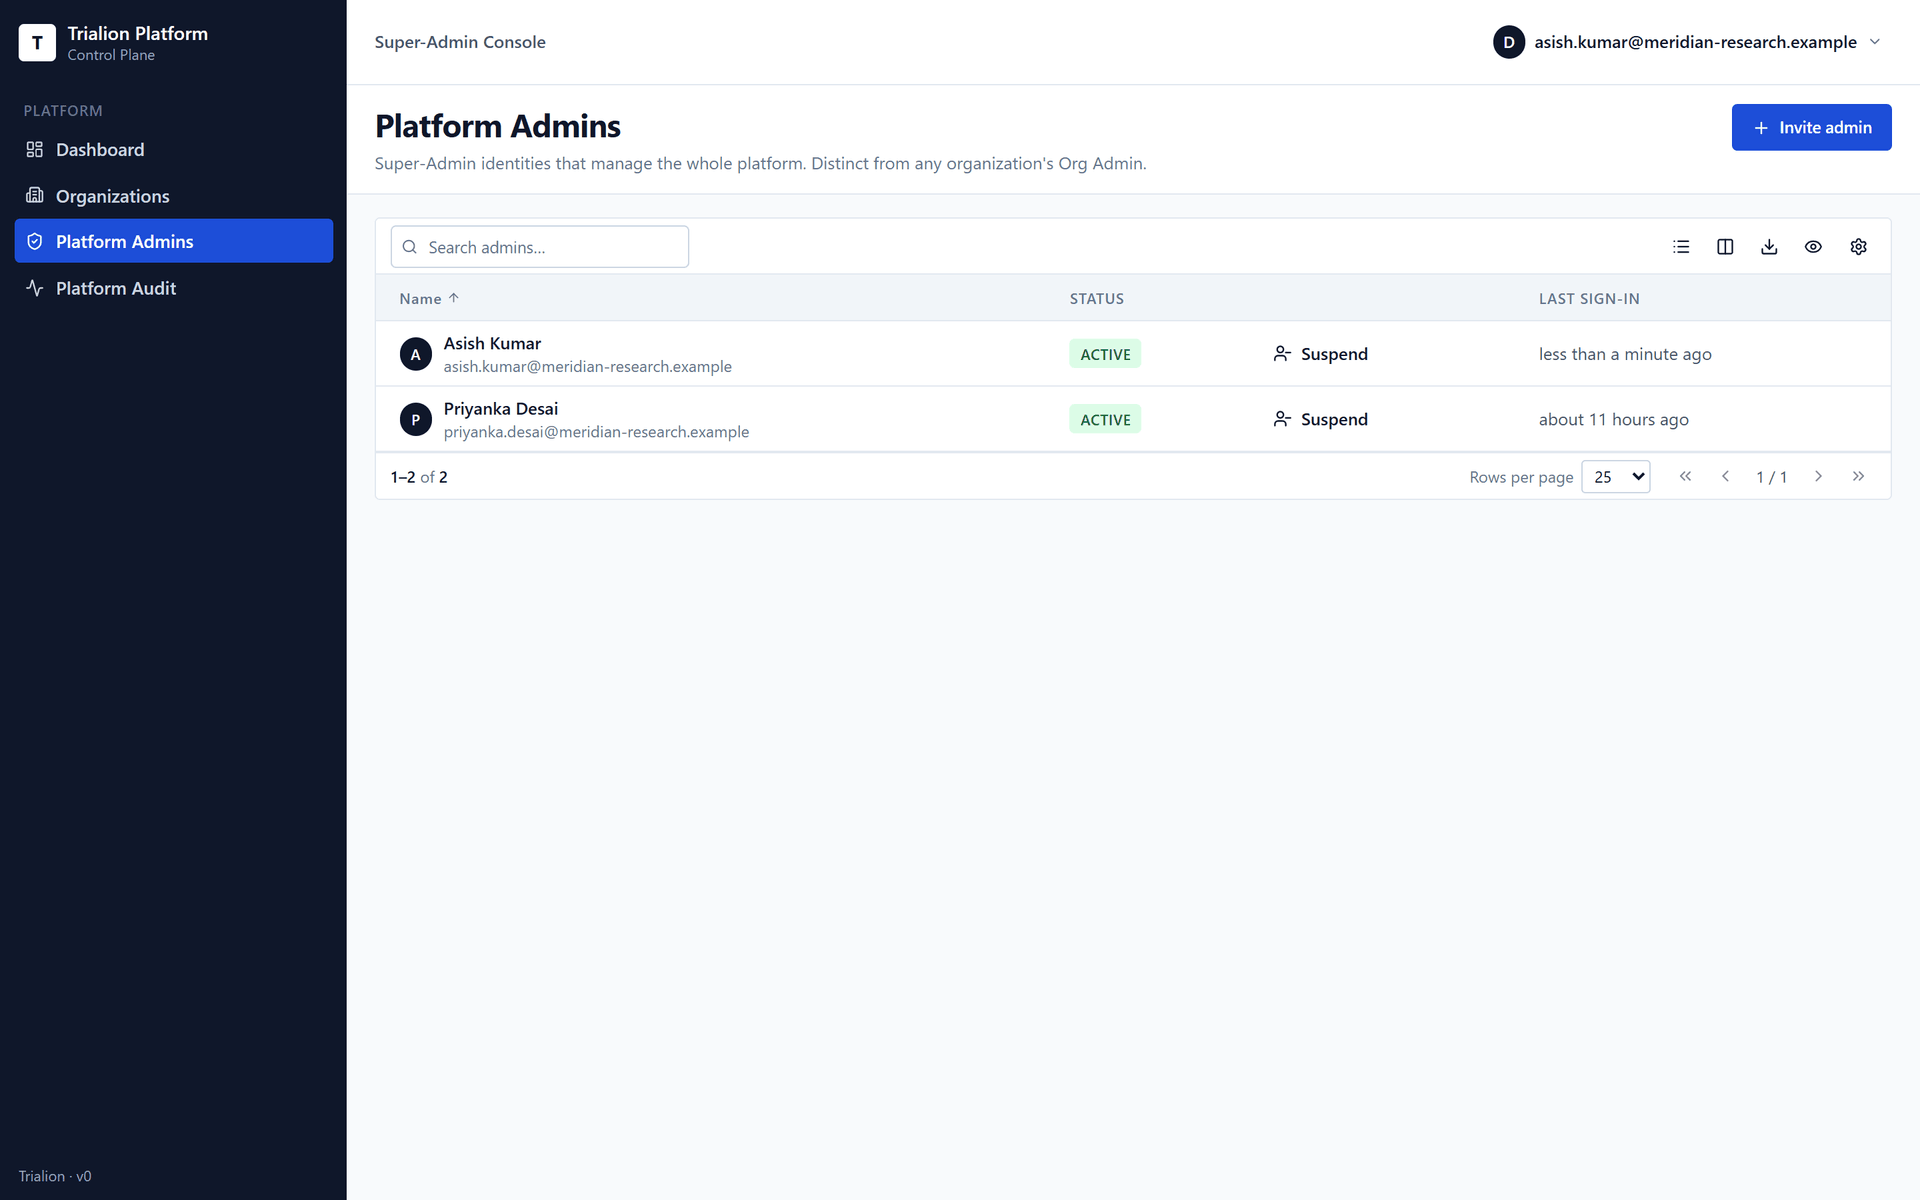
Task: Click 'less than a minute ago' cell
Action: 1625,354
